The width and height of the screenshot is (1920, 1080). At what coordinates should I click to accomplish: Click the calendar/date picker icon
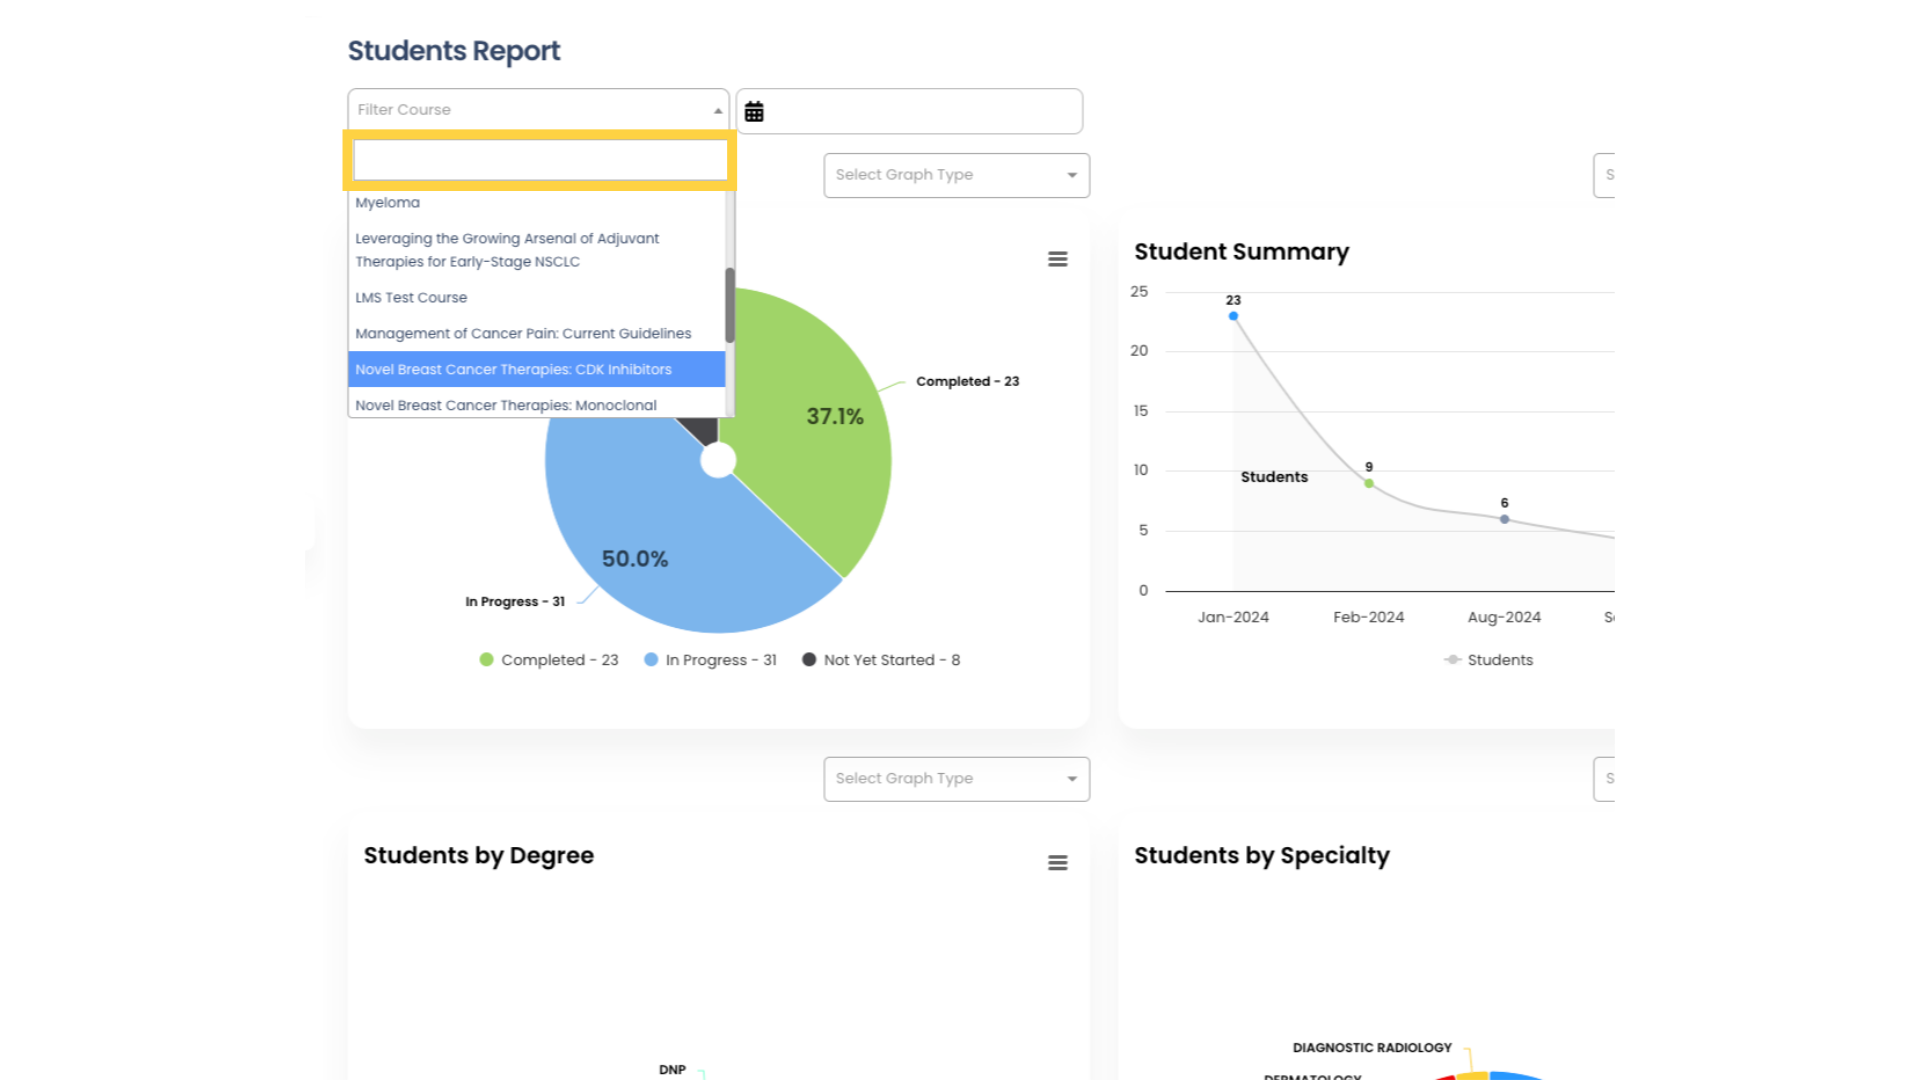(x=754, y=111)
